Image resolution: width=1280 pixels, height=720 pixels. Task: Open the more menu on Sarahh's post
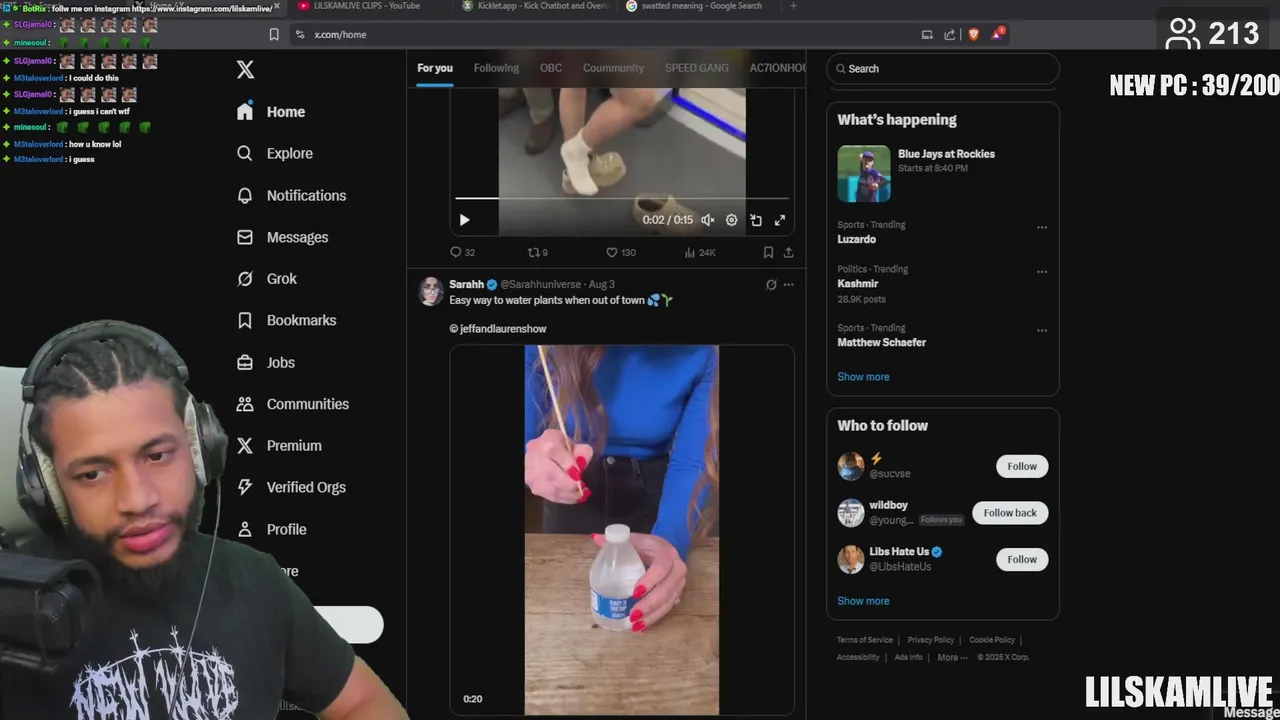coord(789,284)
